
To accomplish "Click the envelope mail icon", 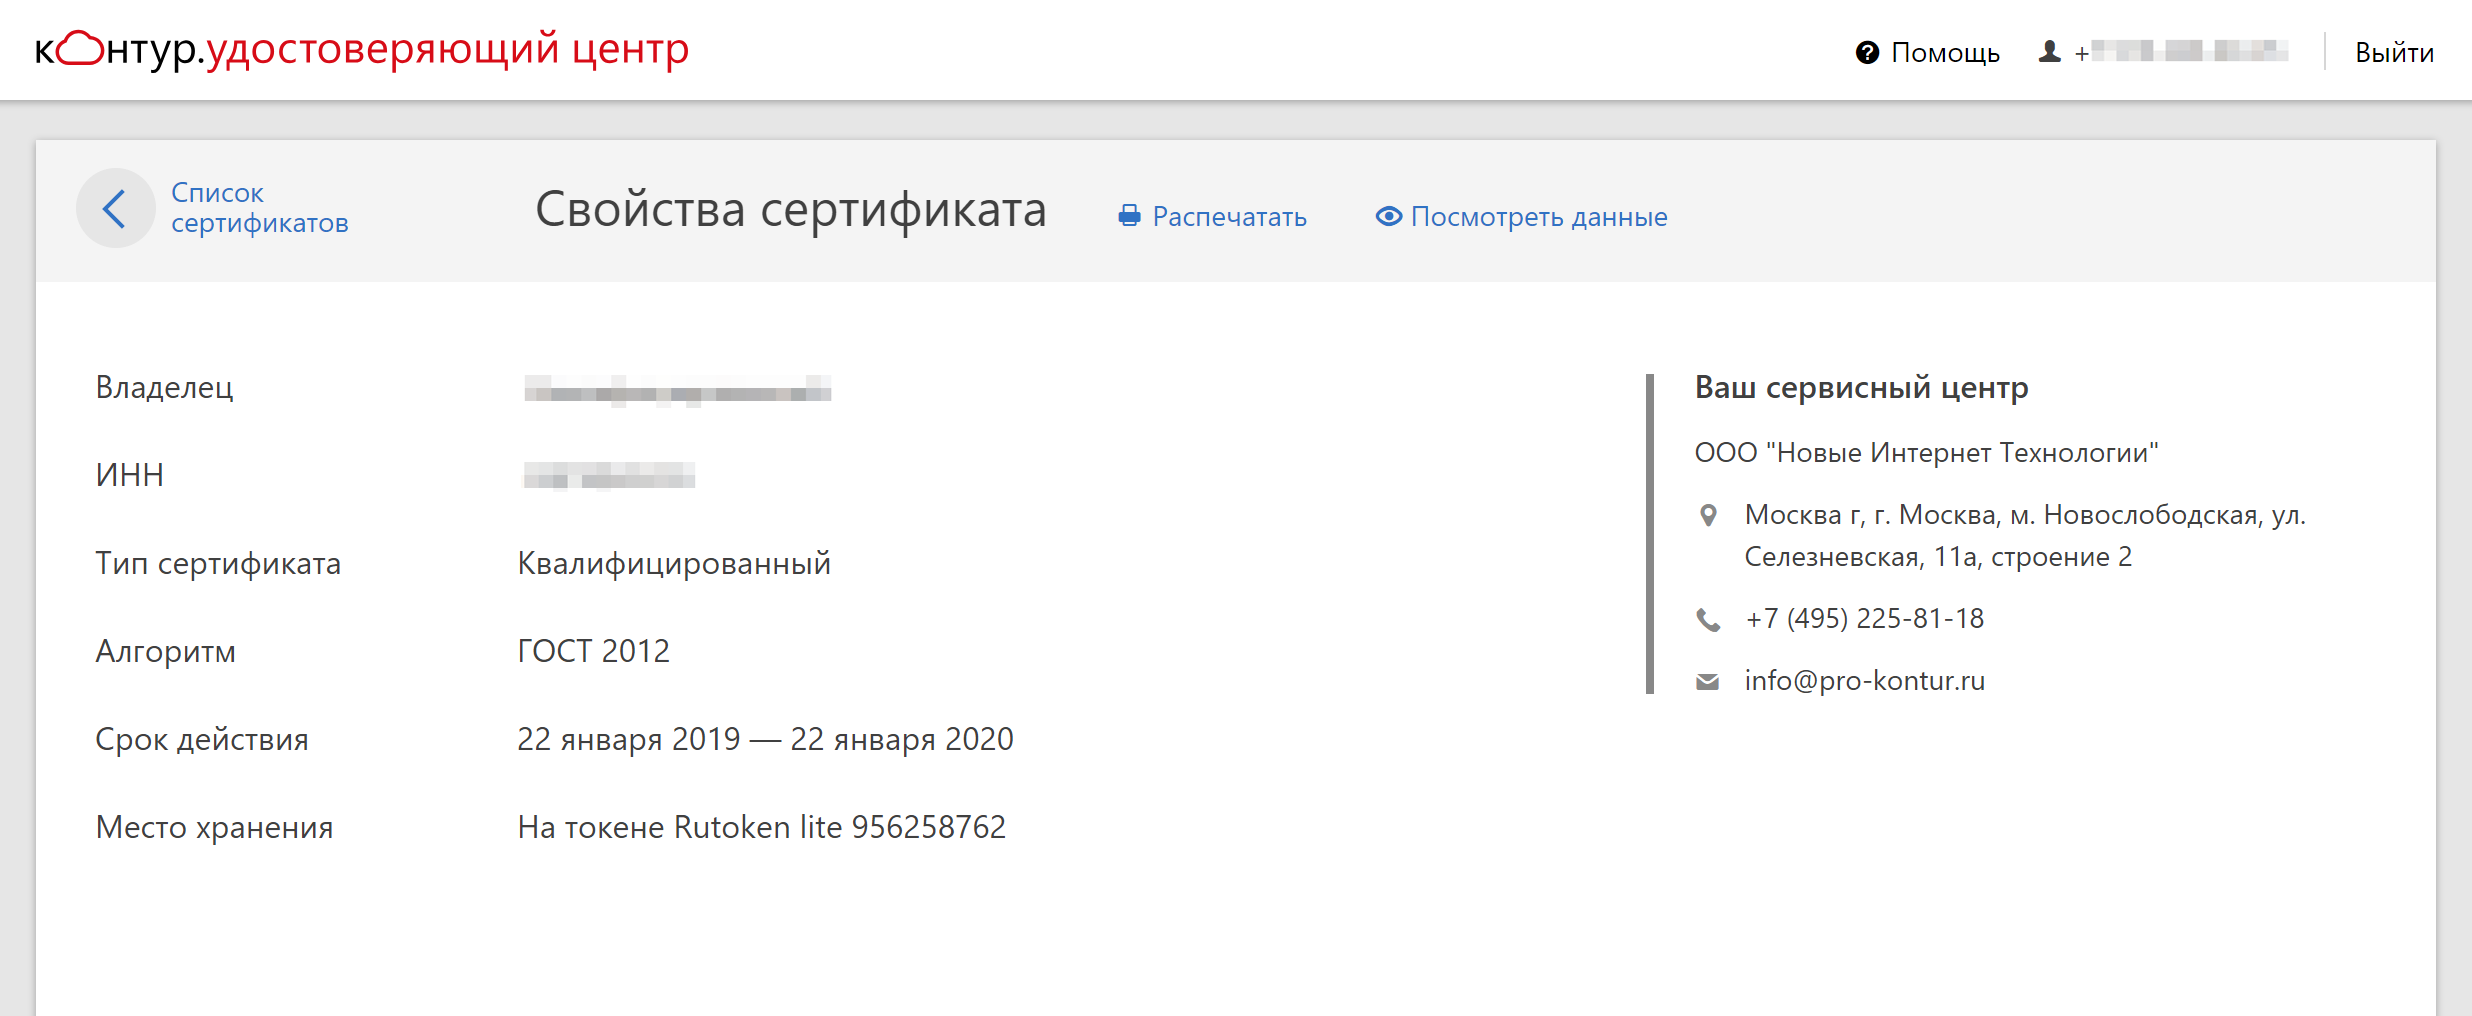I will (1708, 682).
